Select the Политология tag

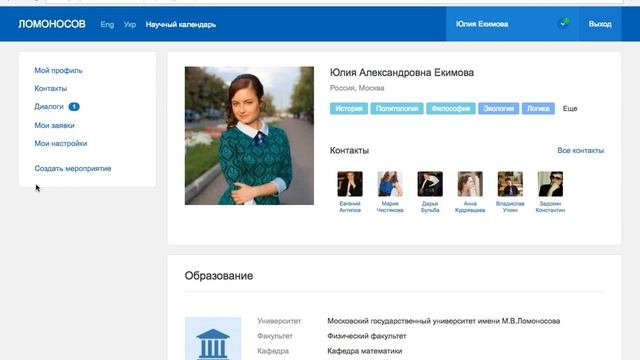click(x=397, y=109)
